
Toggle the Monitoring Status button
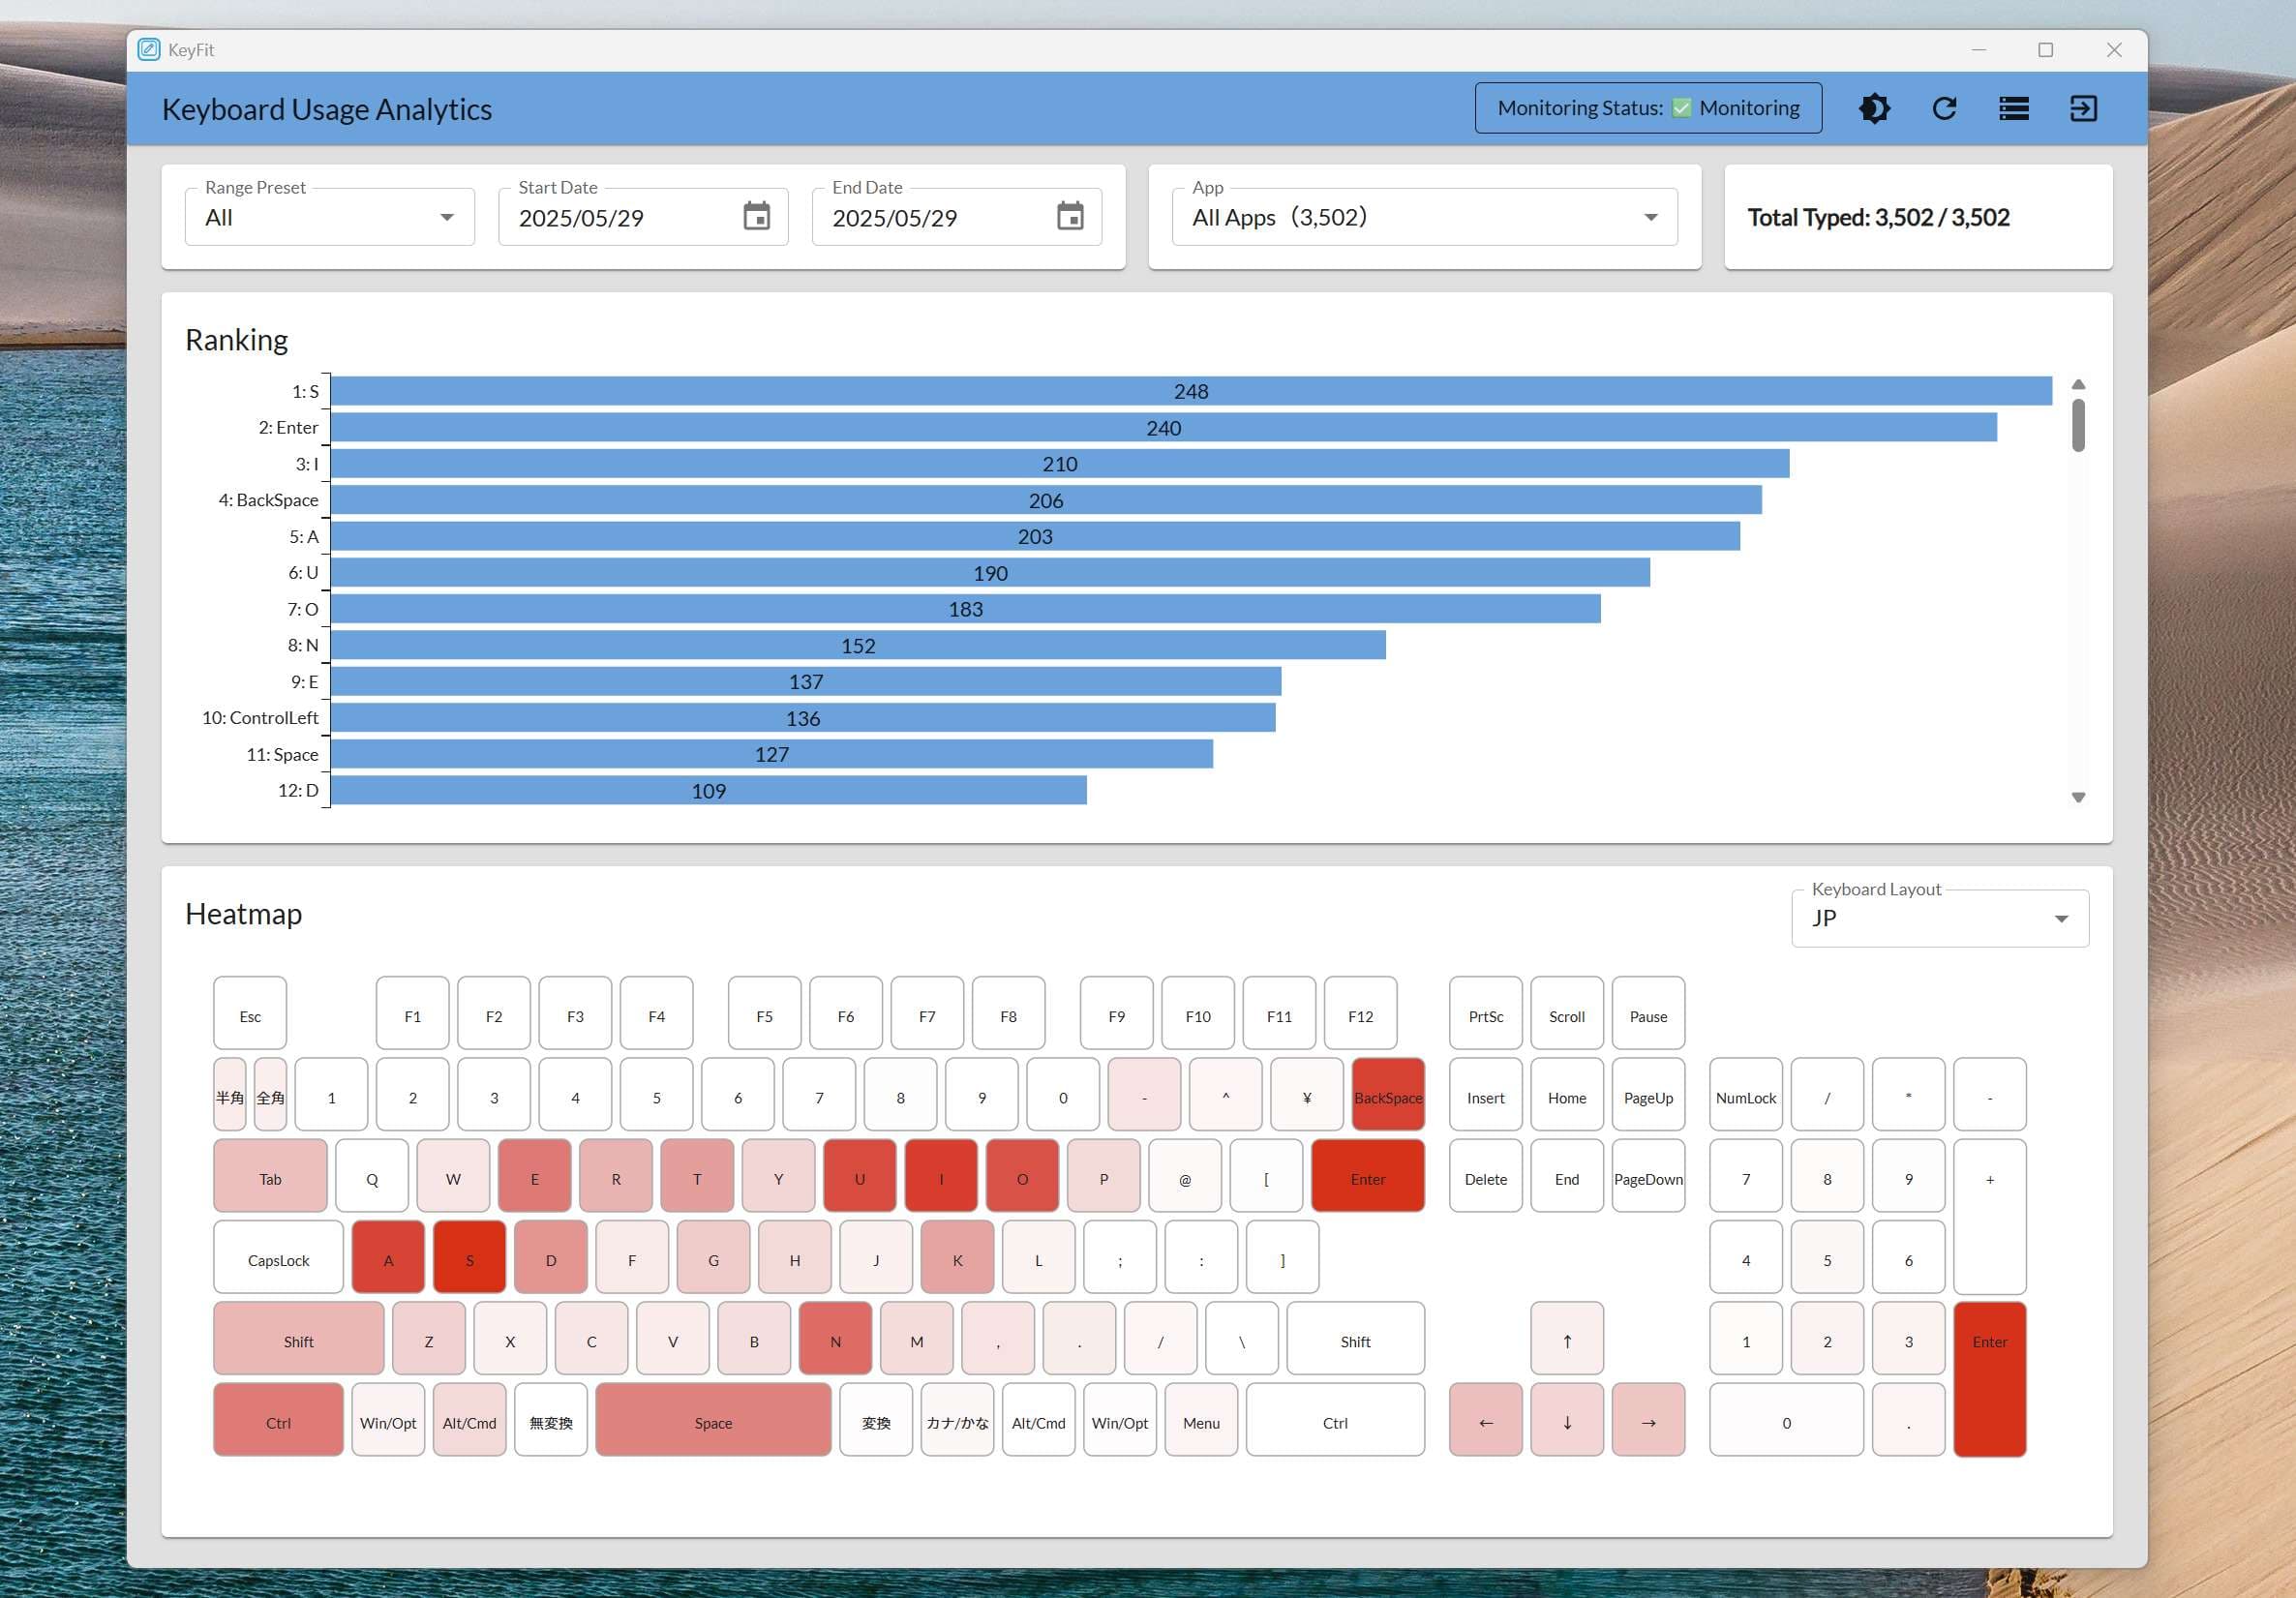(1647, 108)
